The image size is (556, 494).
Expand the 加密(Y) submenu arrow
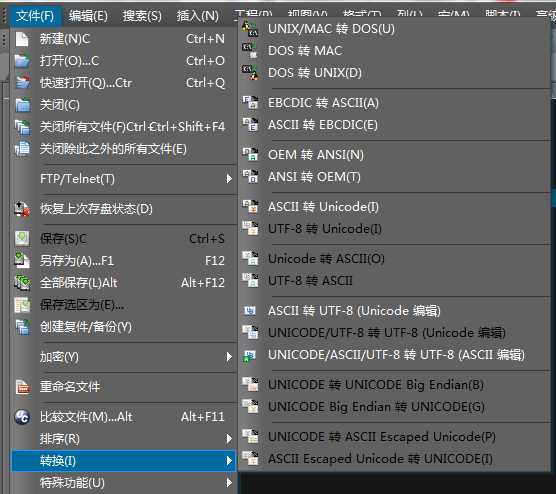[229, 357]
